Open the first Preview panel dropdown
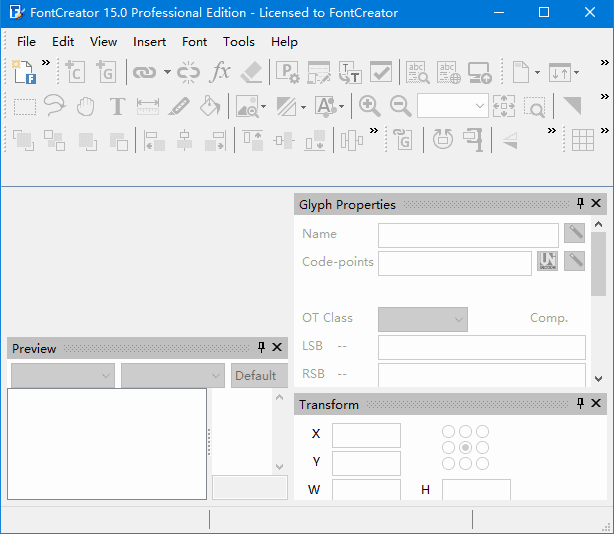Image resolution: width=614 pixels, height=535 pixels. click(x=63, y=376)
